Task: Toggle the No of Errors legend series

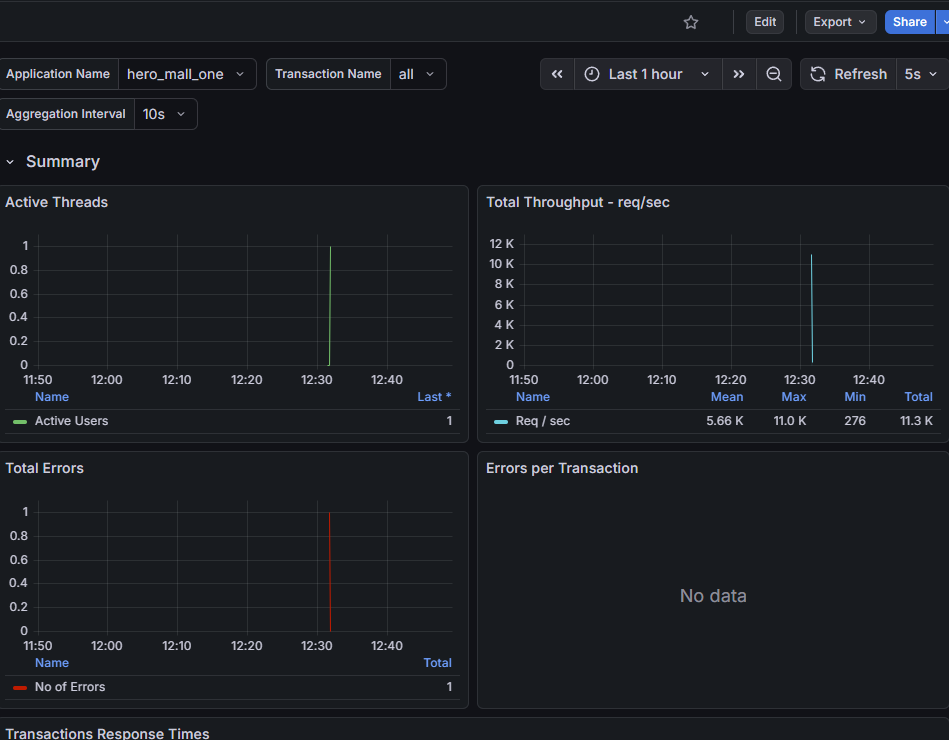Action: pyautogui.click(x=70, y=687)
